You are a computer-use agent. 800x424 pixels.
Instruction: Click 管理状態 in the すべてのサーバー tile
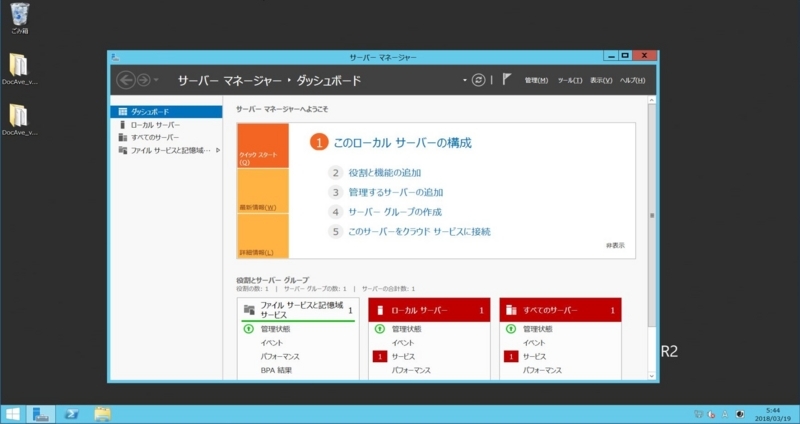click(538, 329)
